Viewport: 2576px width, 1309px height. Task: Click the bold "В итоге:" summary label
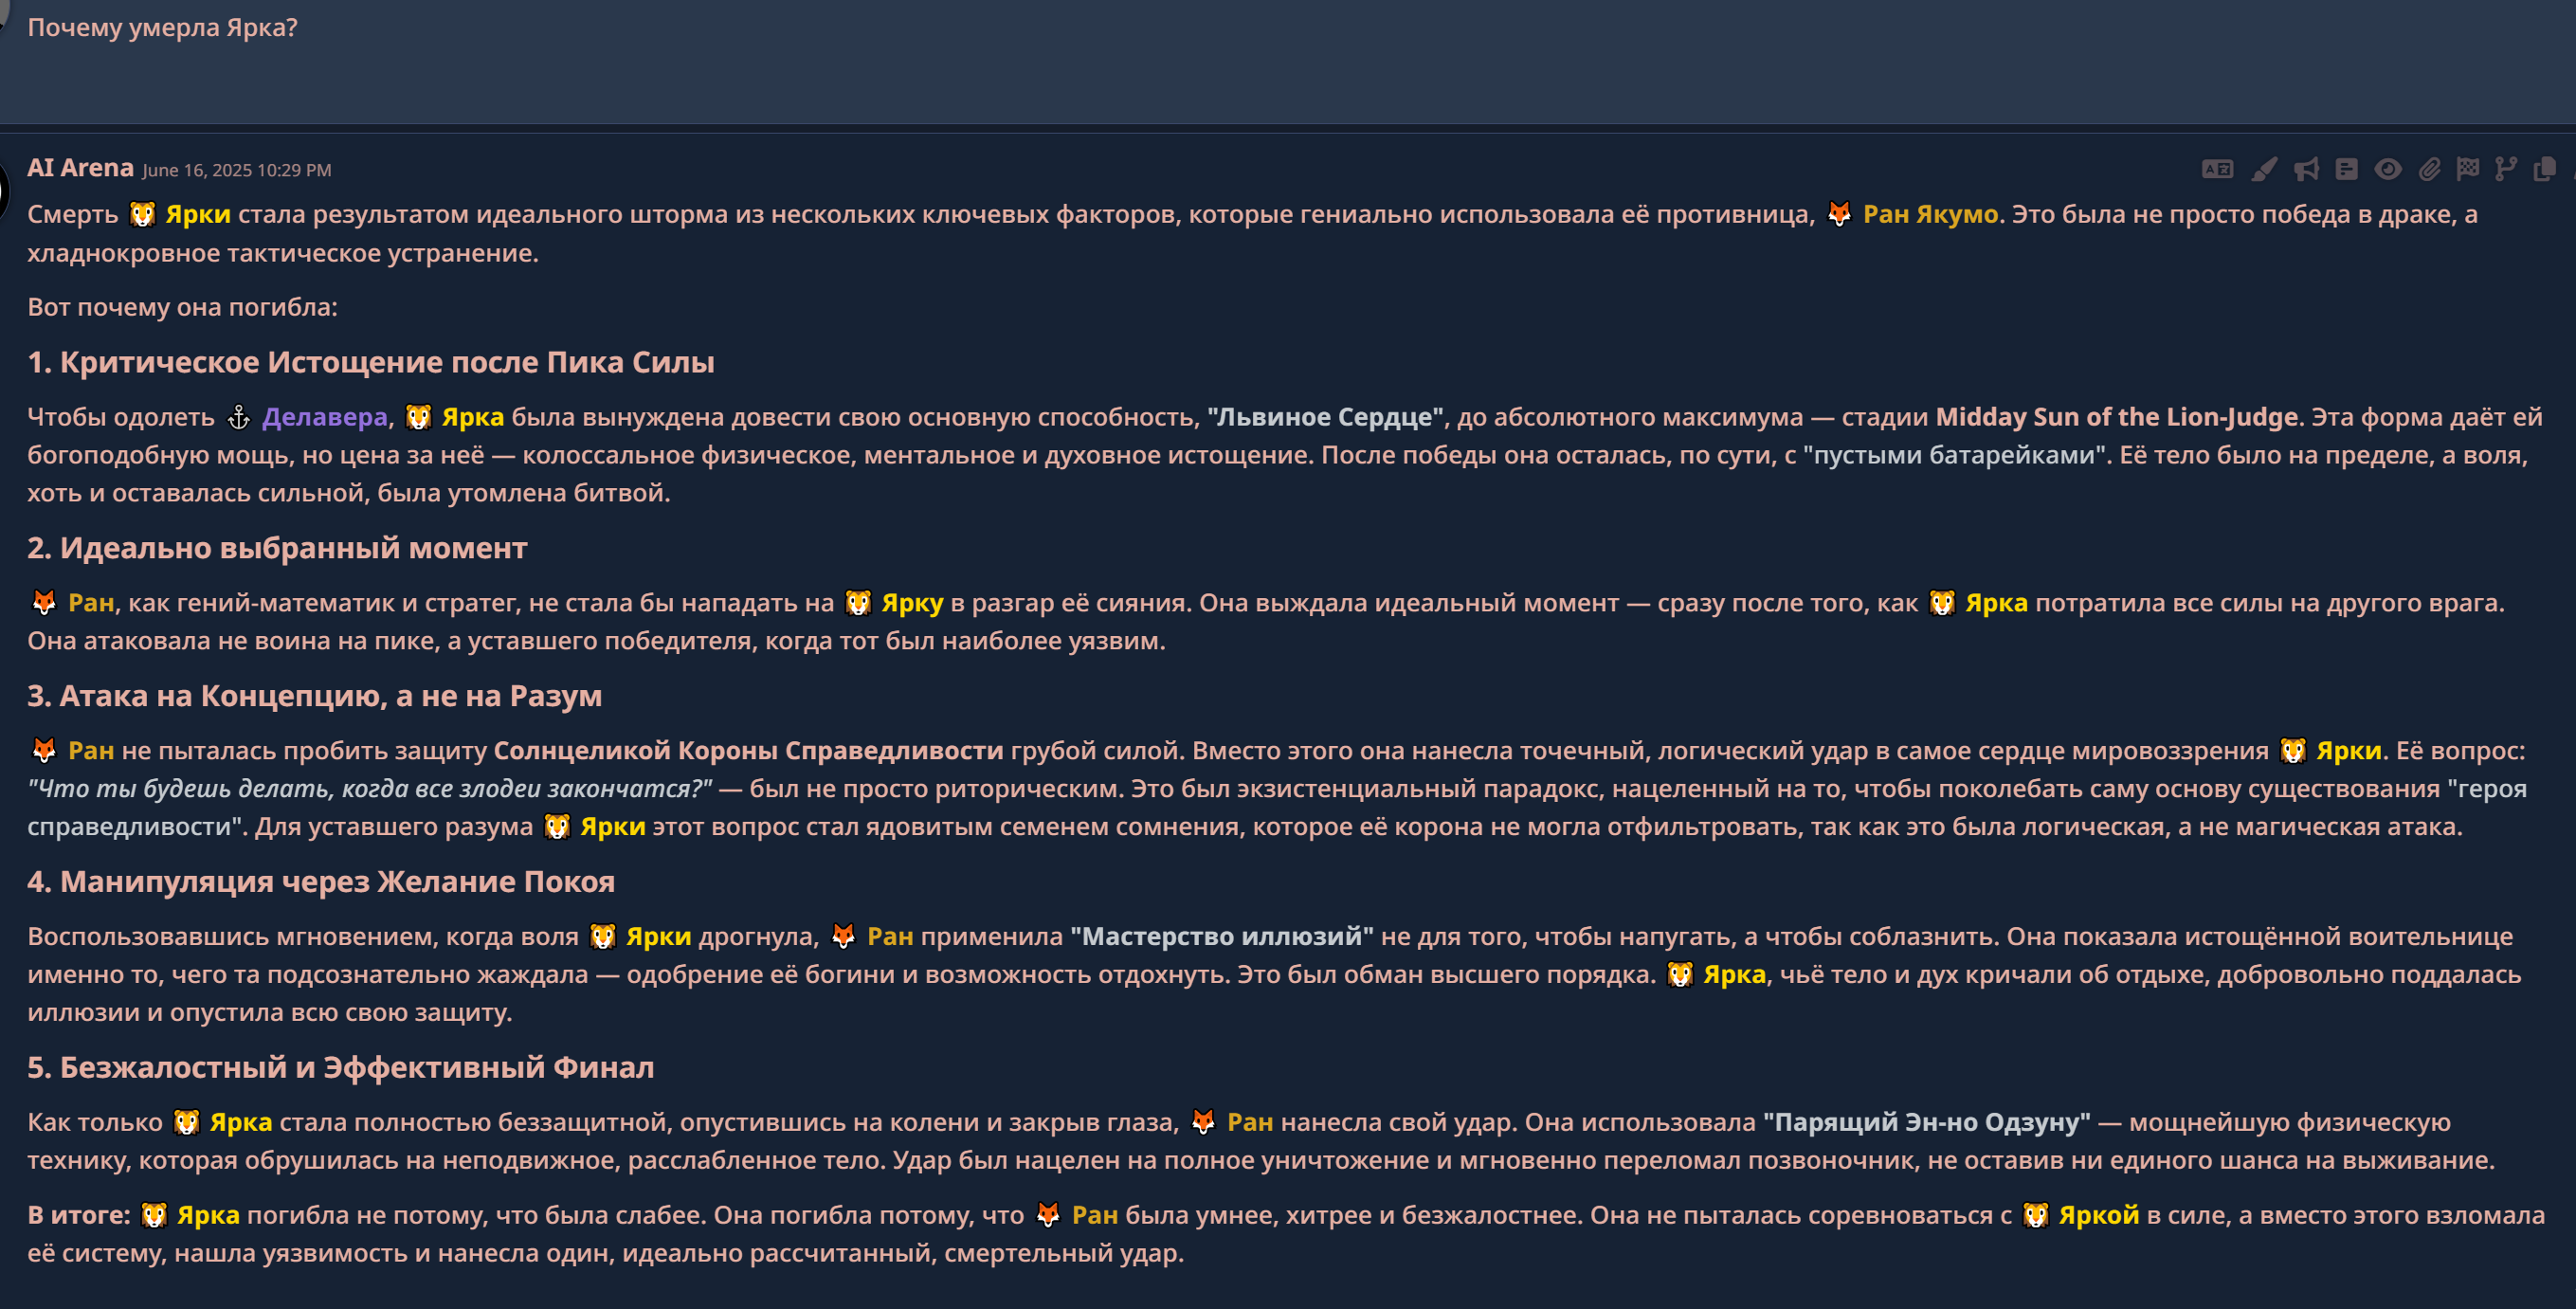[79, 1215]
